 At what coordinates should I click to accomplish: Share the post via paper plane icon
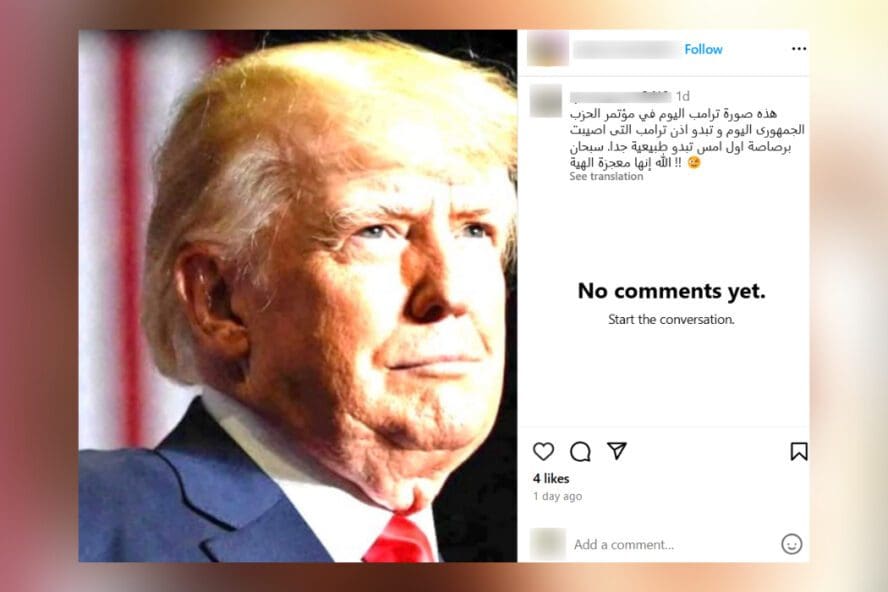tap(617, 450)
